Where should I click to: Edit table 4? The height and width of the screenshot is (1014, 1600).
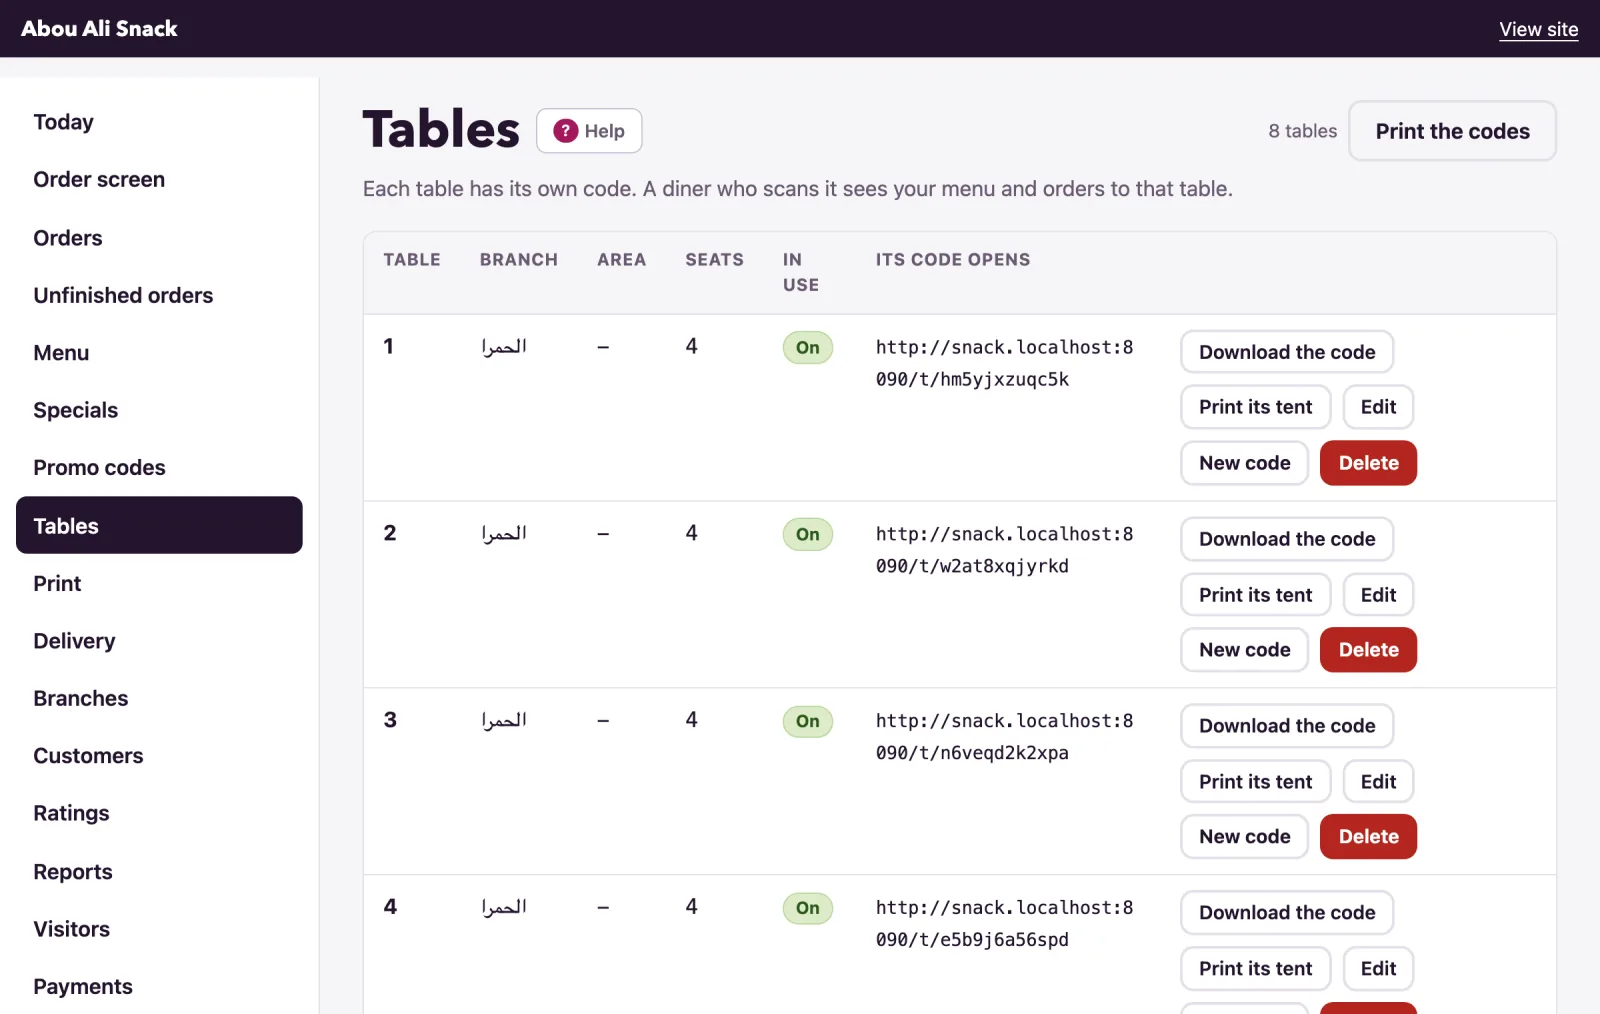(x=1378, y=969)
